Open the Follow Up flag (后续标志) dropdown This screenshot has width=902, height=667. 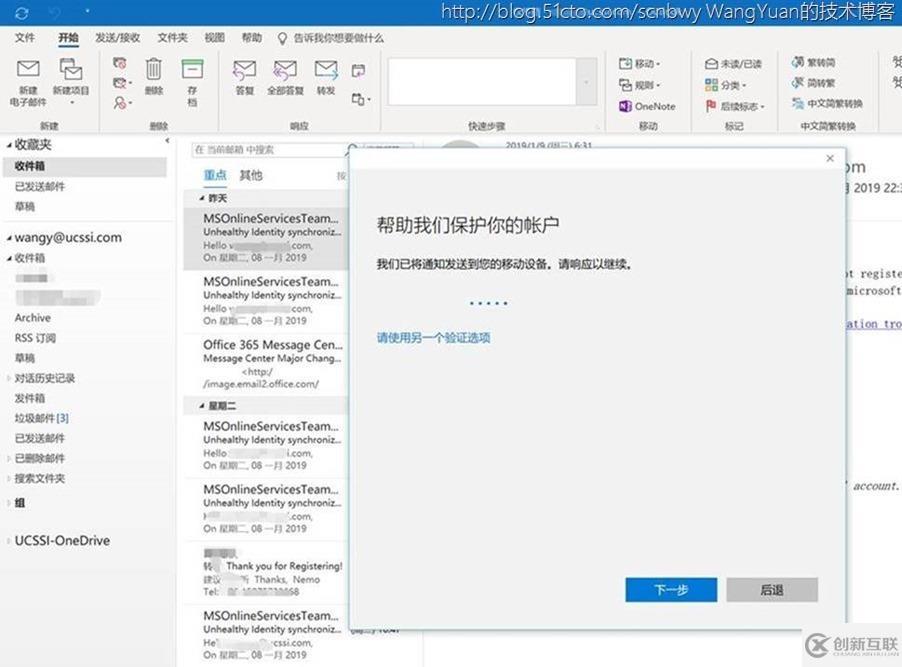[735, 106]
